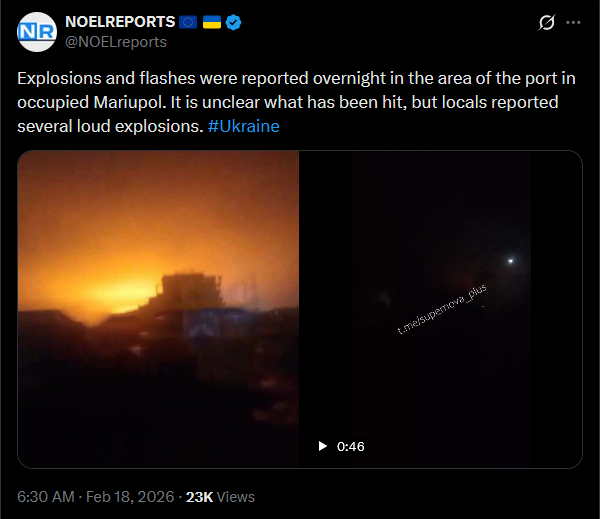The image size is (600, 519).
Task: Open the Grok slashed-circle icon
Action: [x=546, y=22]
